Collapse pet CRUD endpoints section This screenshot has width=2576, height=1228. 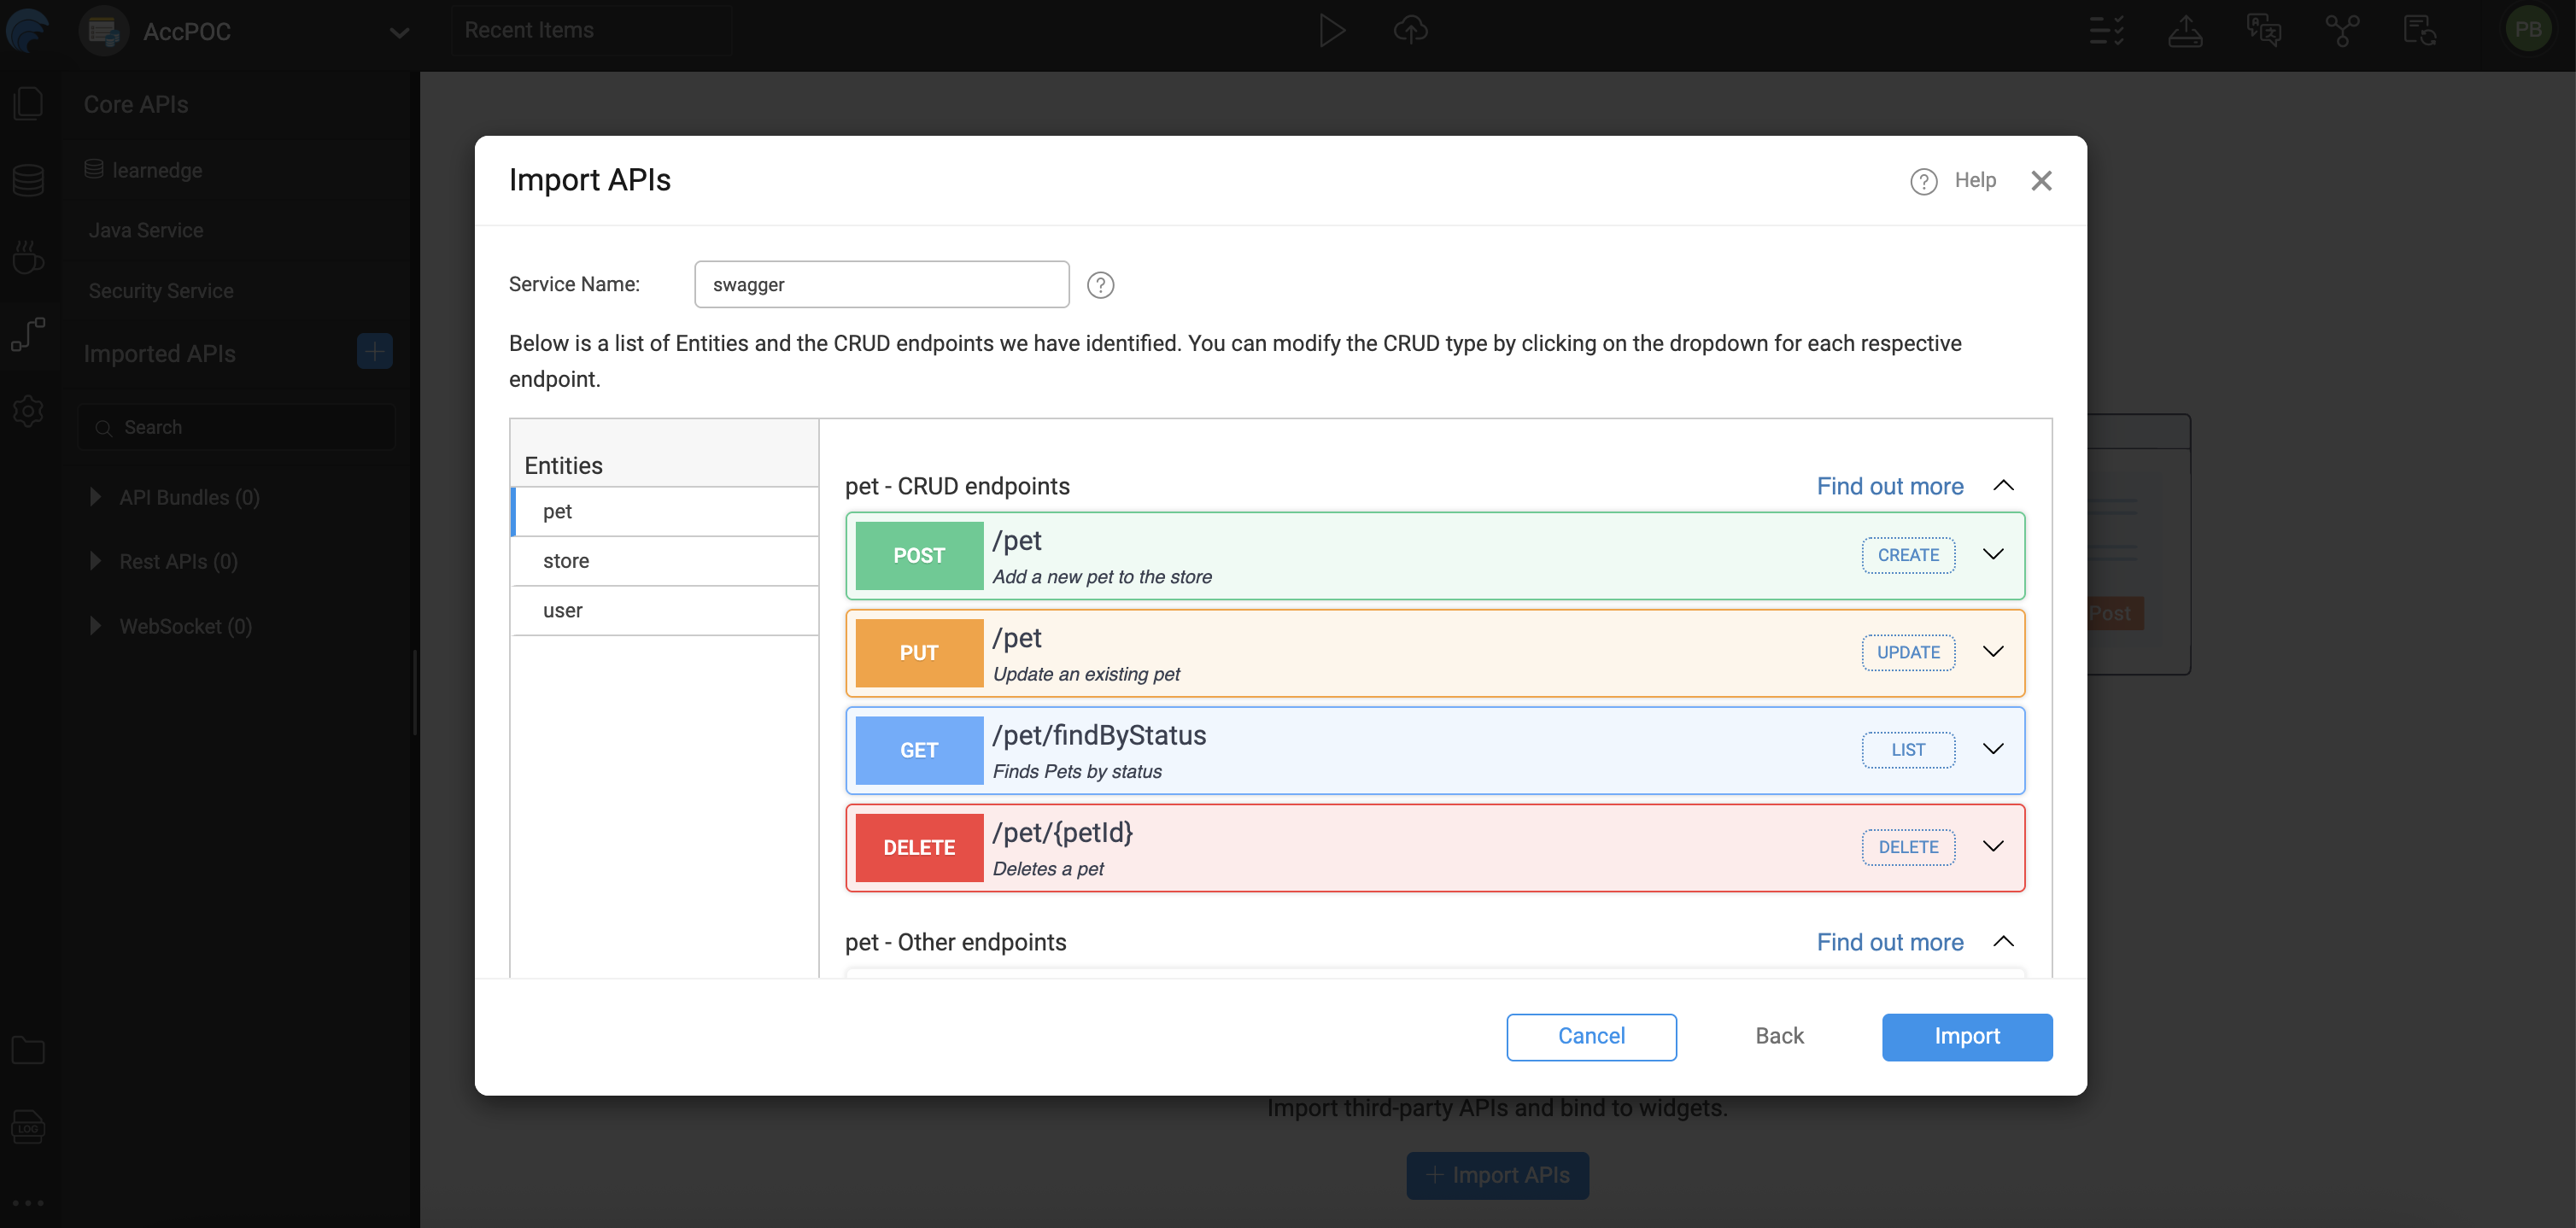[x=2003, y=486]
